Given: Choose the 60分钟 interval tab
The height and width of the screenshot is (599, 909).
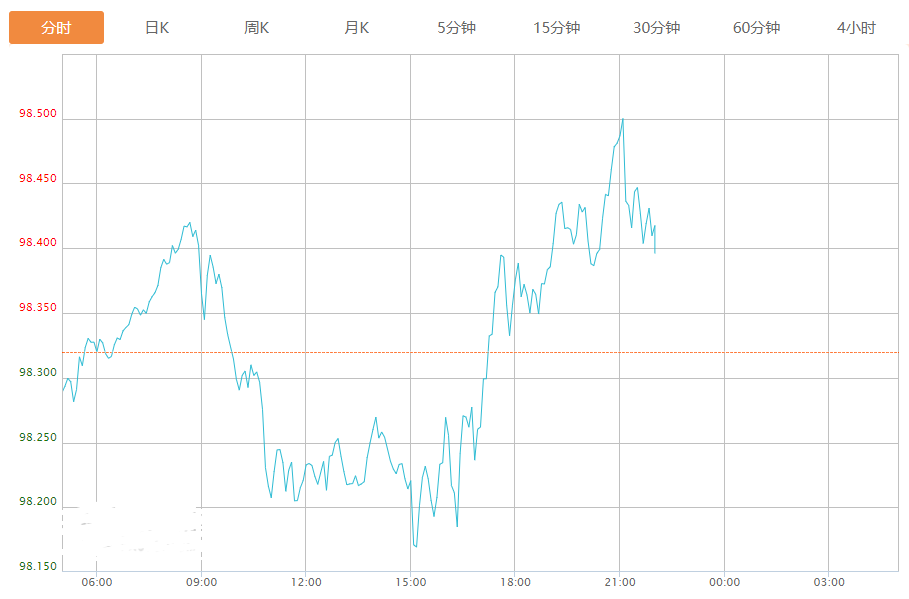Looking at the screenshot, I should [x=756, y=28].
